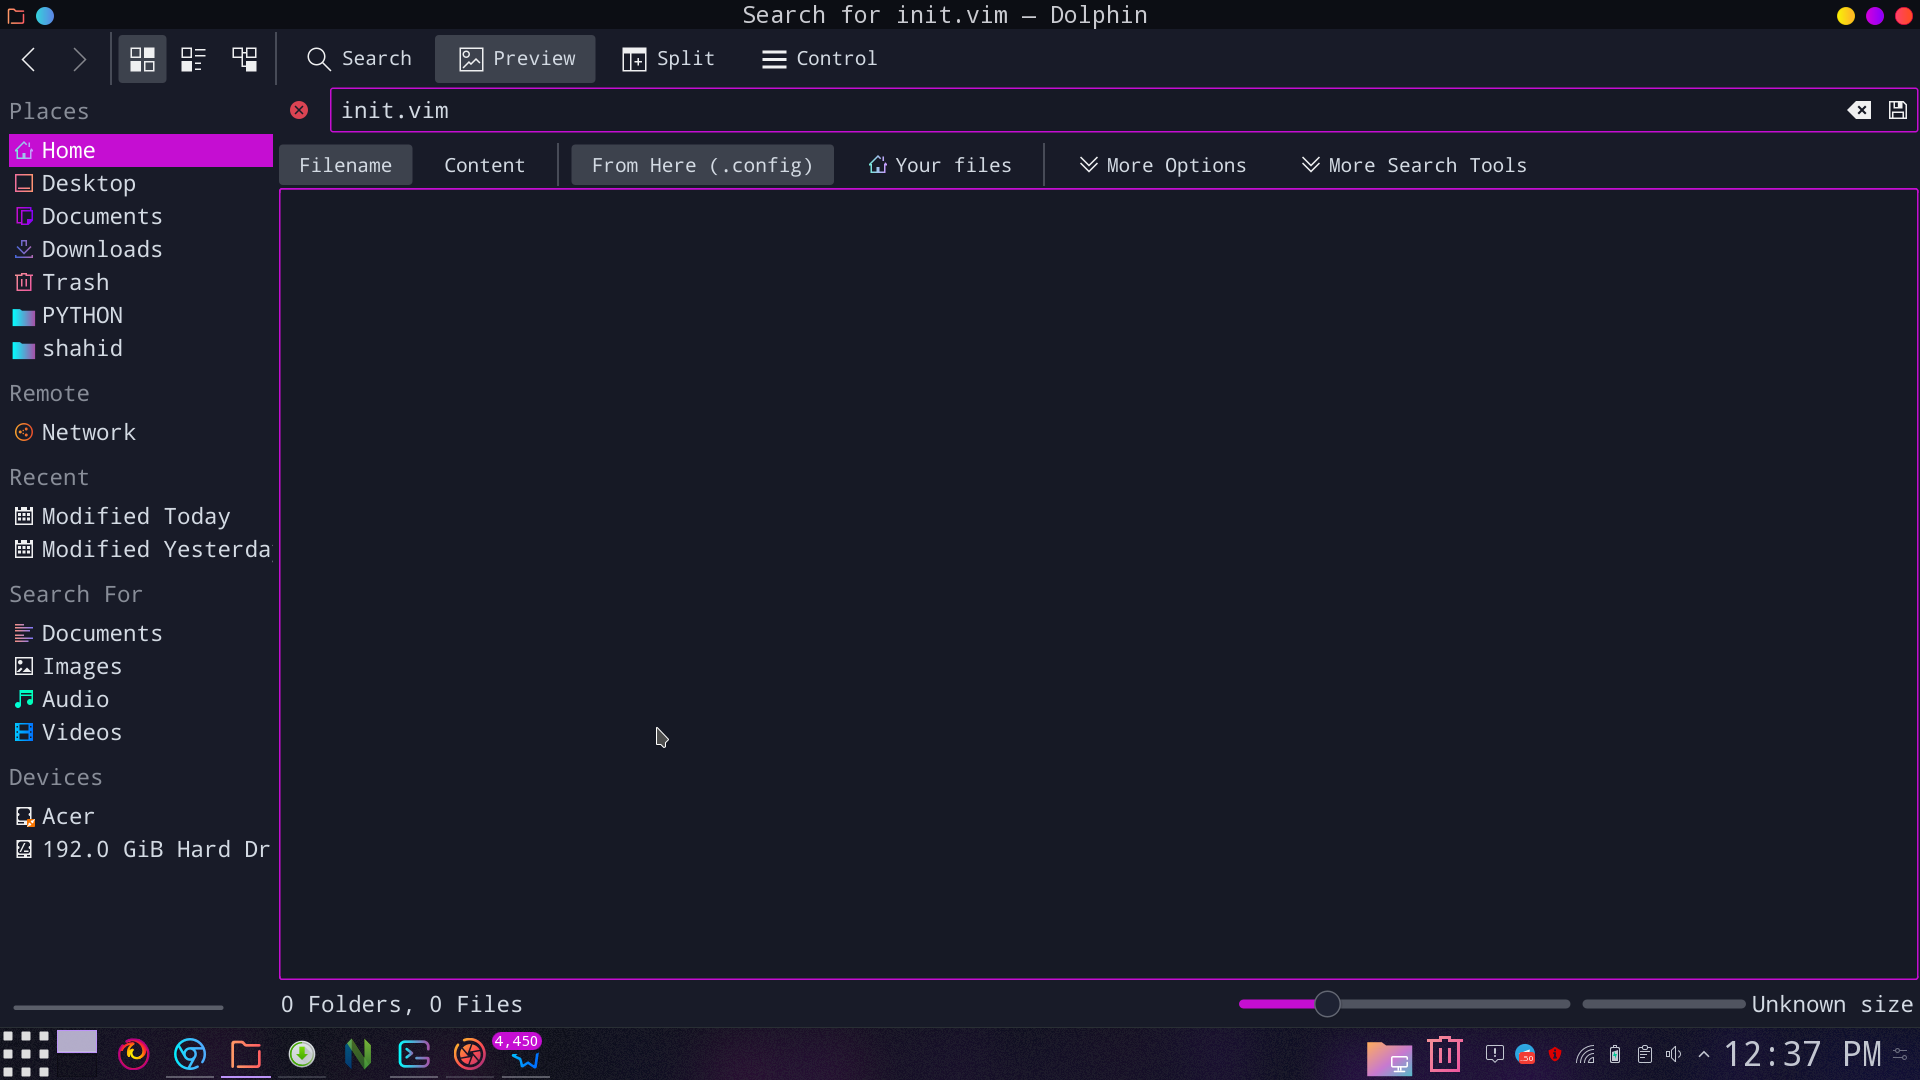Save this search query
This screenshot has height=1080, width=1920.
tap(1897, 110)
